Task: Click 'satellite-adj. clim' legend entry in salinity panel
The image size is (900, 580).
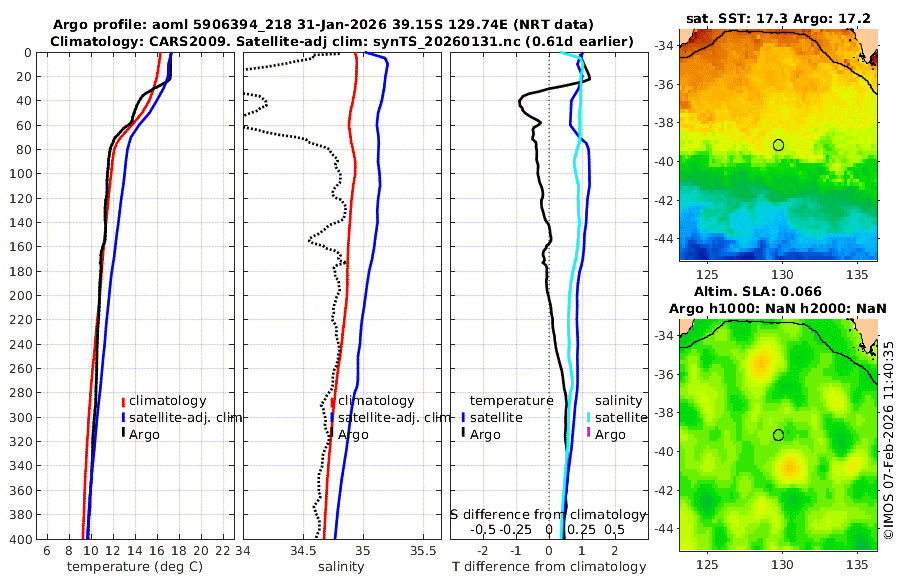Action: [x=394, y=417]
